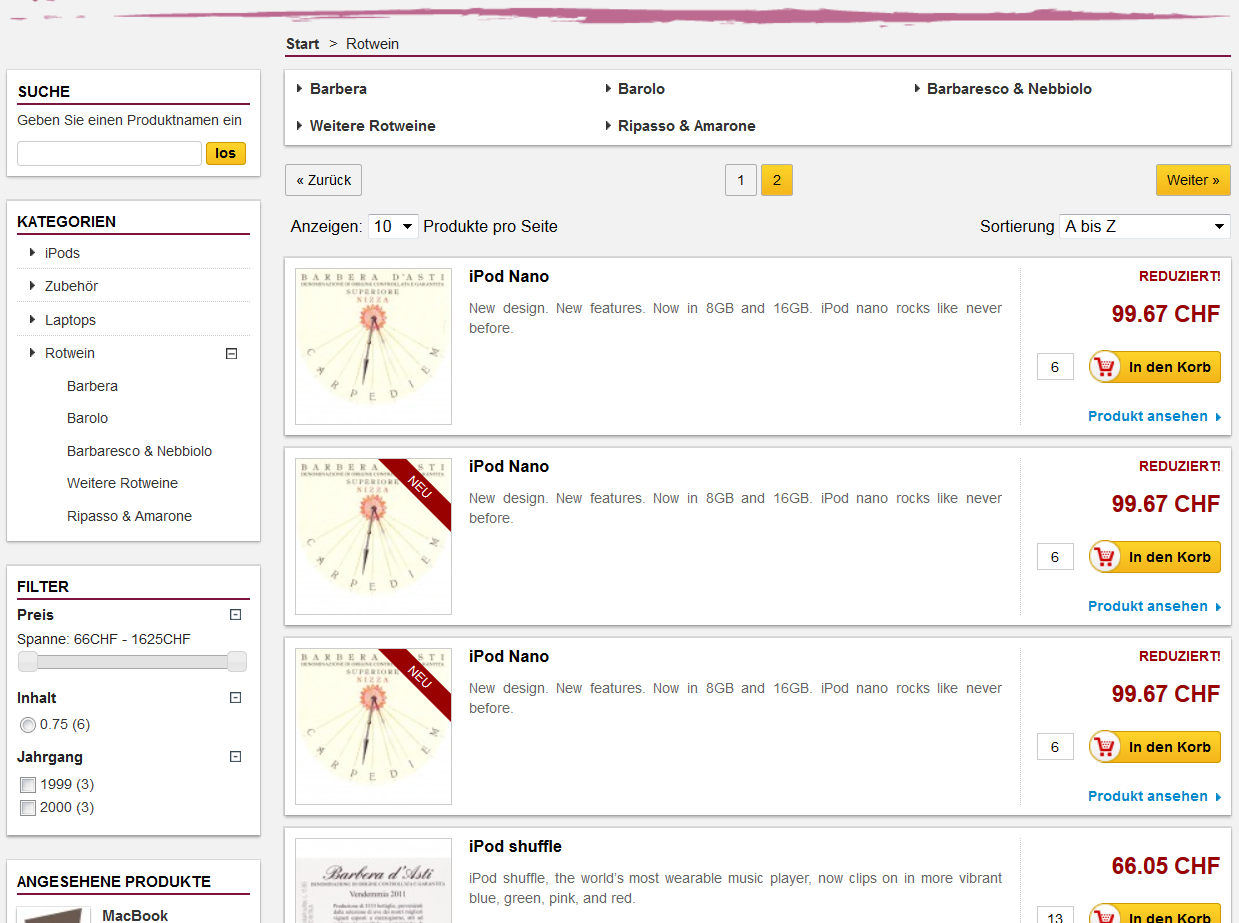Click triangle bullet before Barbaresco & Nebbiolo
1239x923 pixels.
point(917,89)
